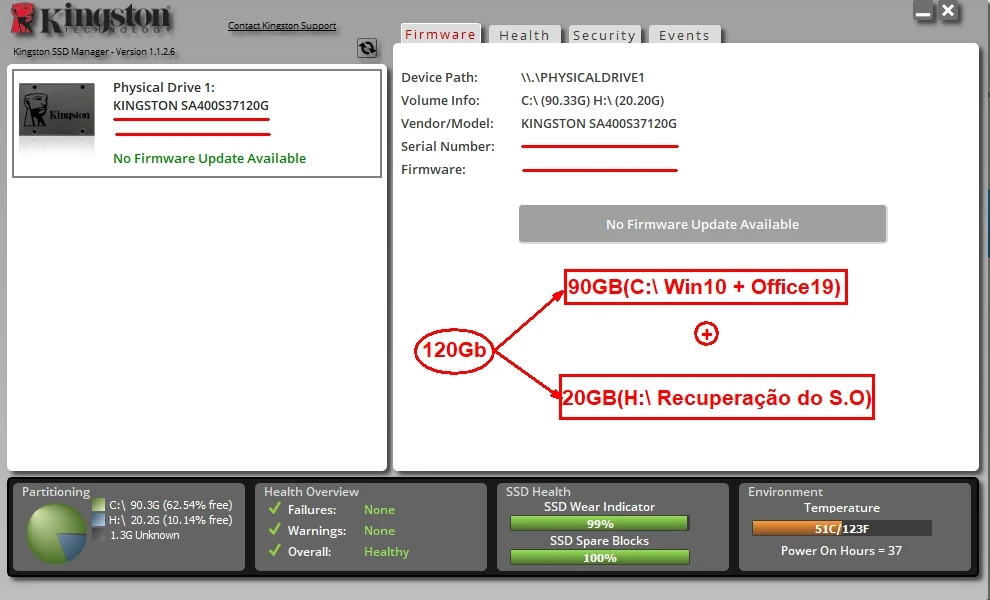Click the Overall checkmark icon
990x600 pixels.
click(274, 551)
